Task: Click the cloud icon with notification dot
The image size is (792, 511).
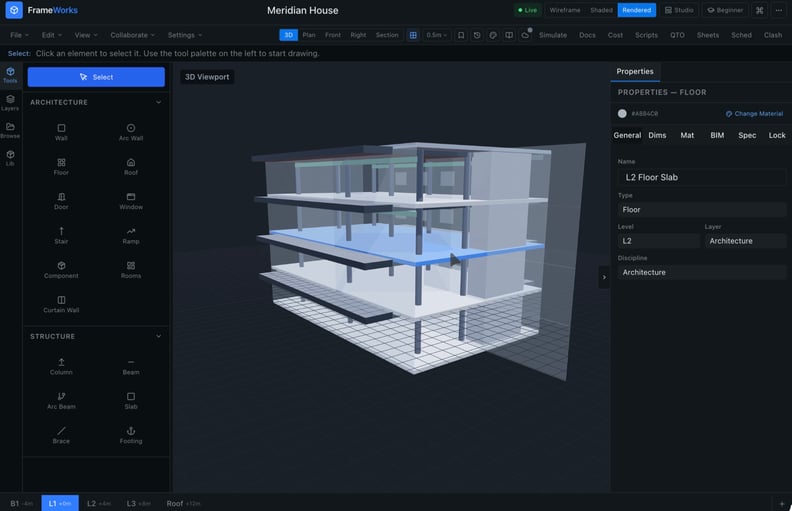Action: [525, 35]
